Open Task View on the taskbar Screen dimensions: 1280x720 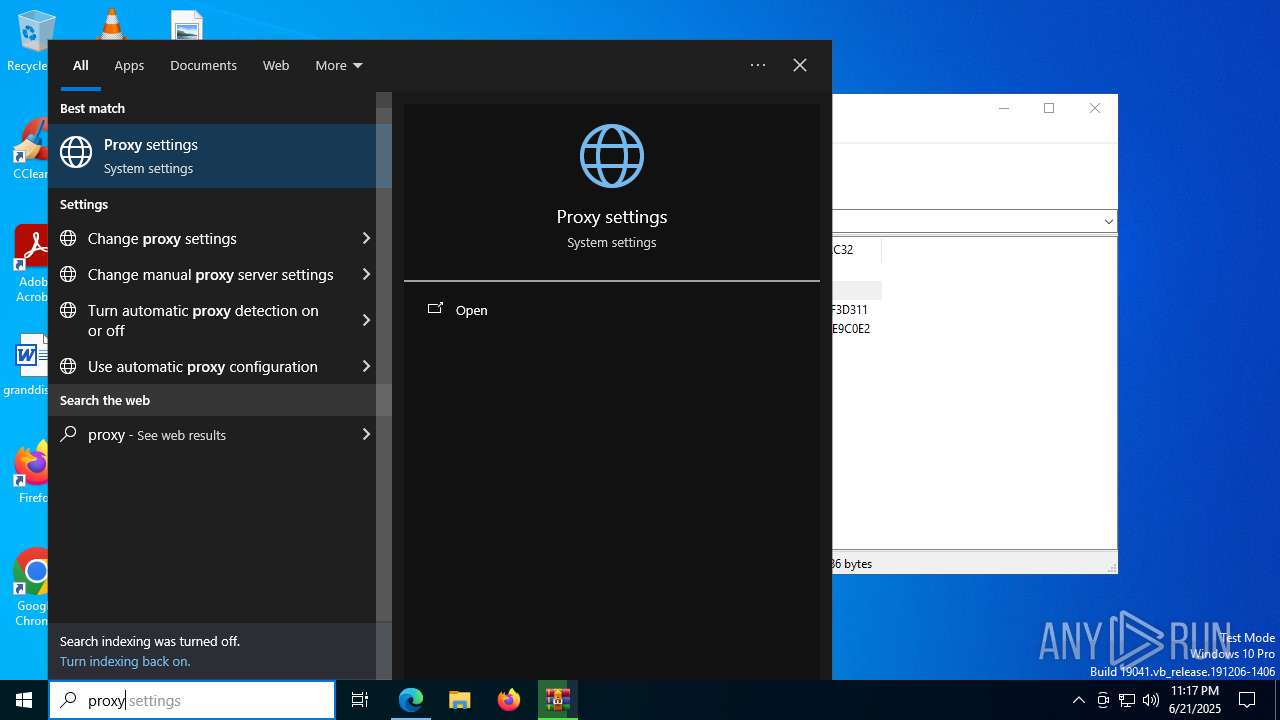(360, 700)
